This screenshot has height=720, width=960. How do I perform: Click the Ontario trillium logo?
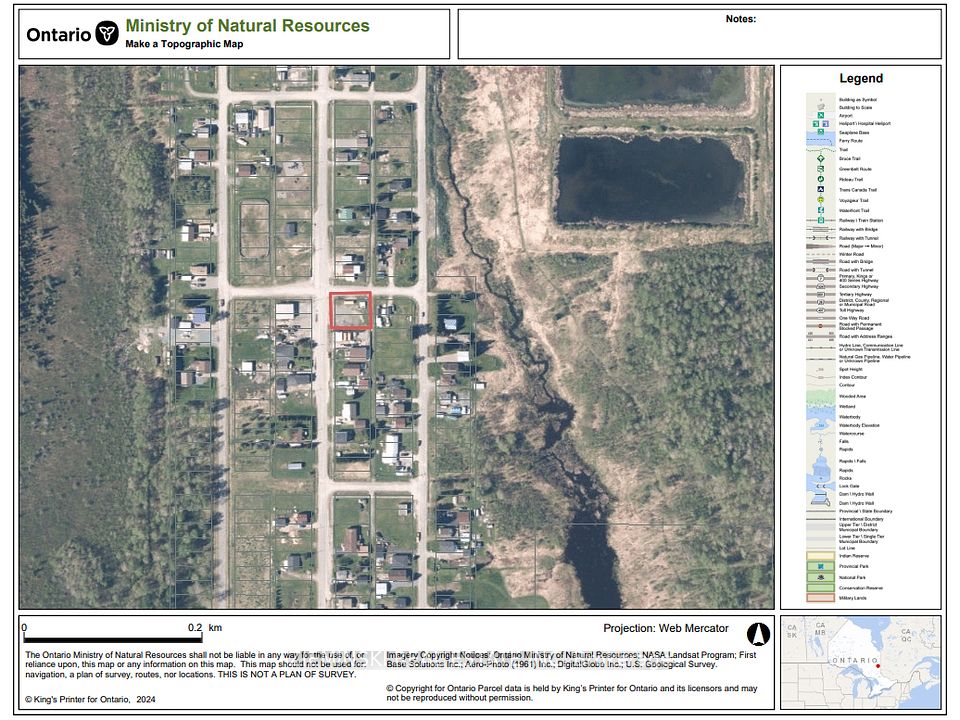pyautogui.click(x=108, y=33)
